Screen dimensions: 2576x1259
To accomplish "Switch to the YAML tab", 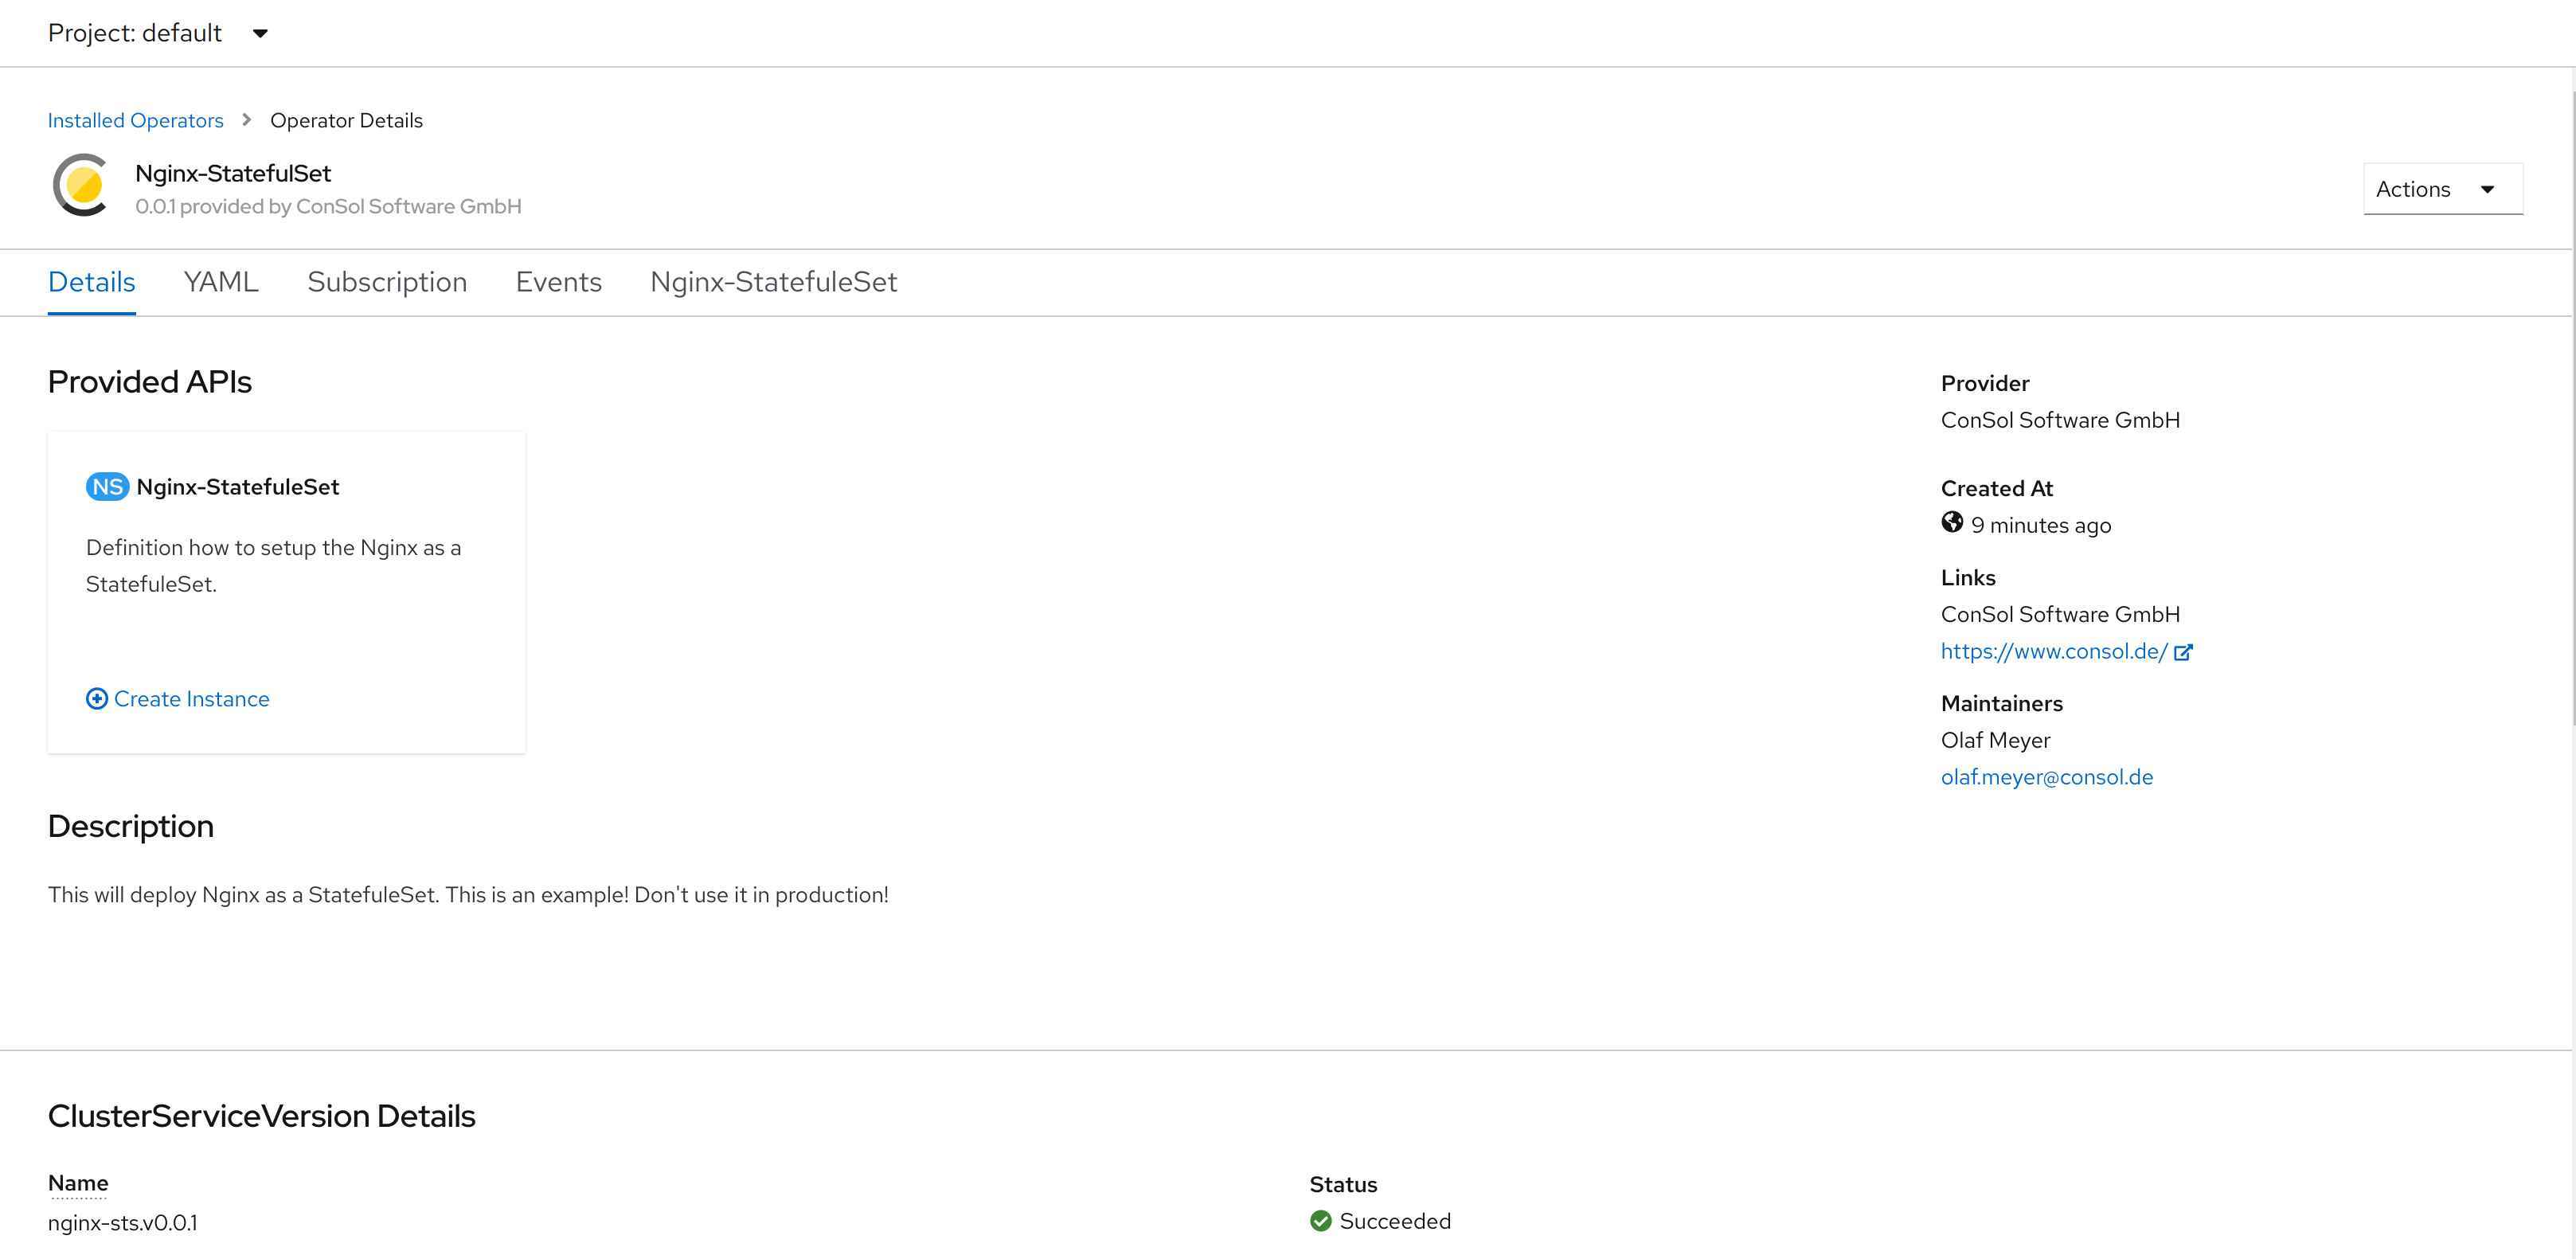I will [221, 282].
